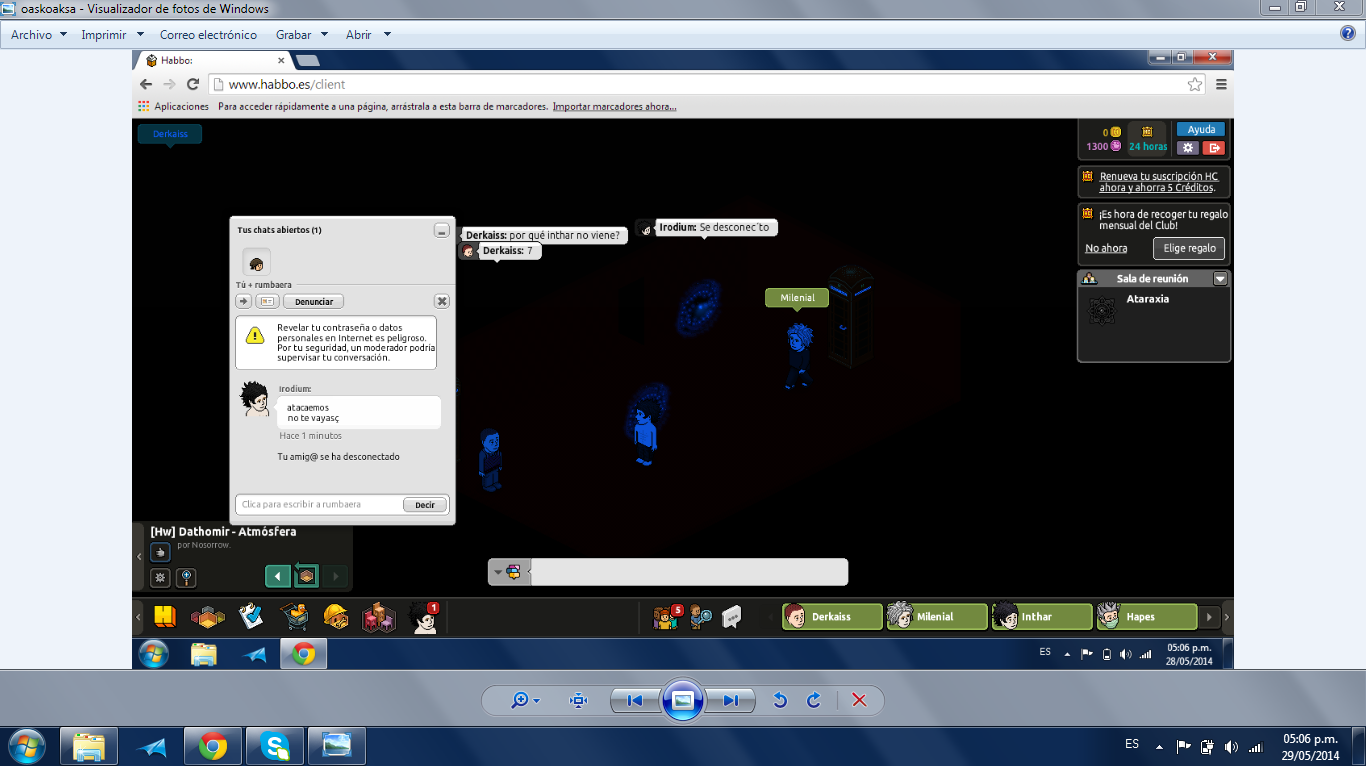Image resolution: width=1366 pixels, height=766 pixels.
Task: Rotate photo counterclockwise
Action: click(x=780, y=700)
